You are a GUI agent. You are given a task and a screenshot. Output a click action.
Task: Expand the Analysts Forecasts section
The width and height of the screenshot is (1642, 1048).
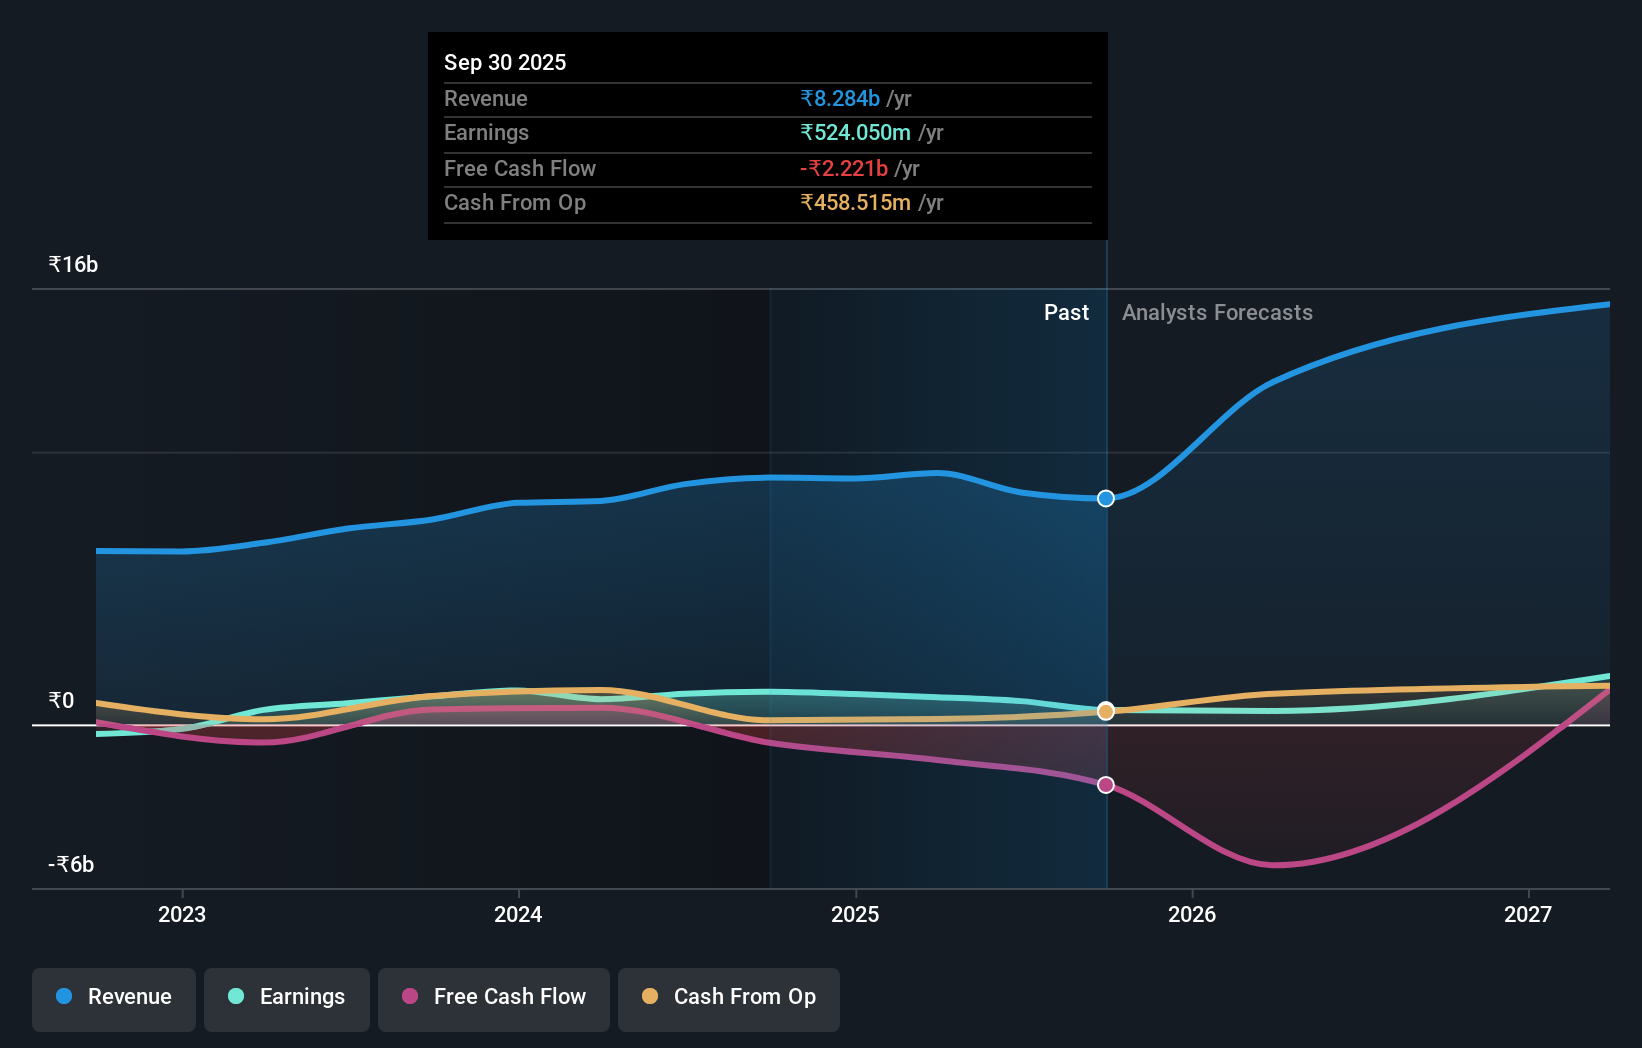(1217, 313)
